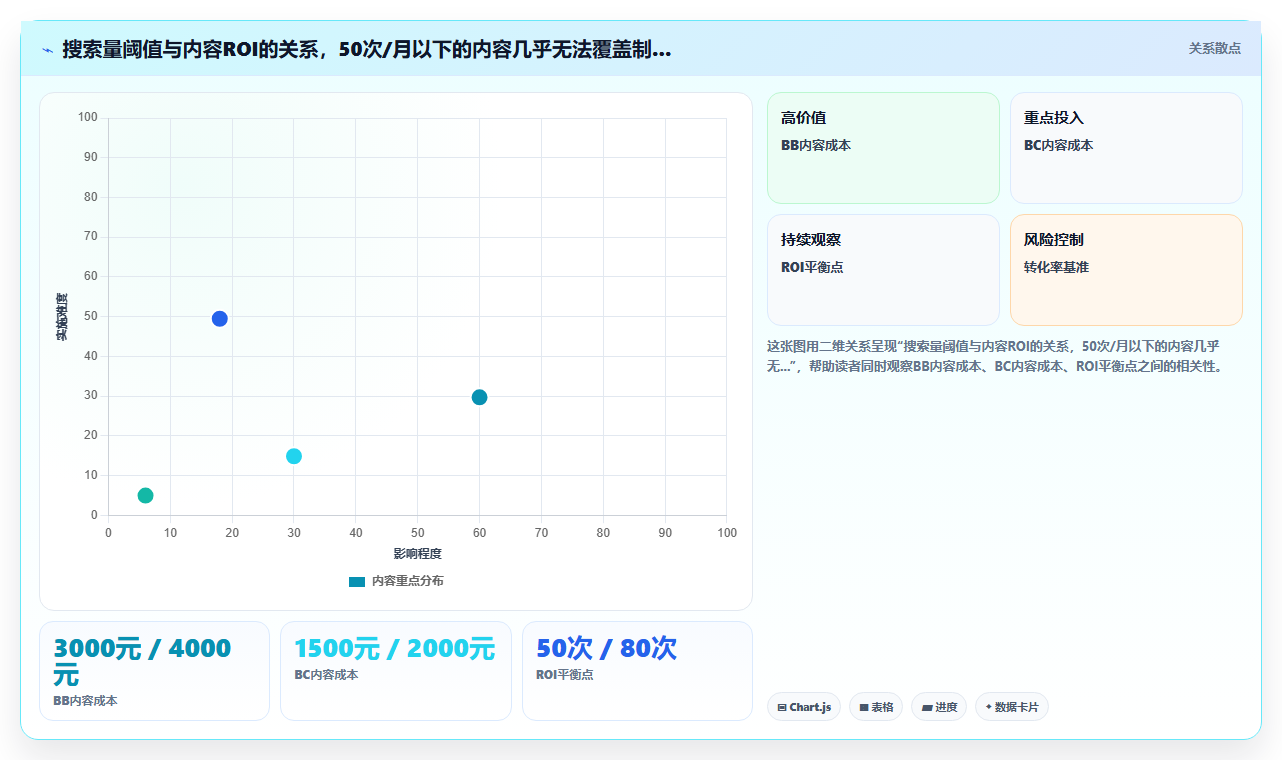
Task: Open the 高价值 quadrant card
Action: tap(883, 148)
